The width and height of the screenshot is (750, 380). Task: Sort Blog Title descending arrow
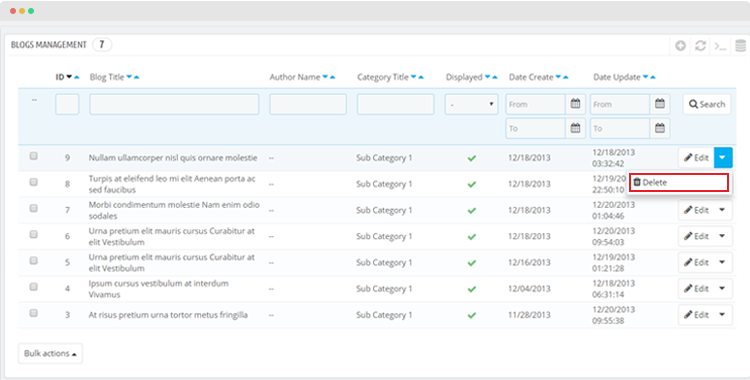[x=129, y=77]
